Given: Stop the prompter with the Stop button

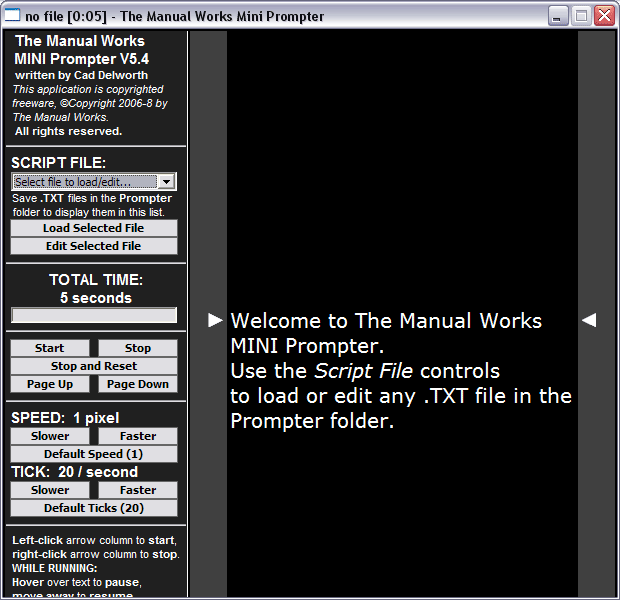Looking at the screenshot, I should pyautogui.click(x=138, y=348).
